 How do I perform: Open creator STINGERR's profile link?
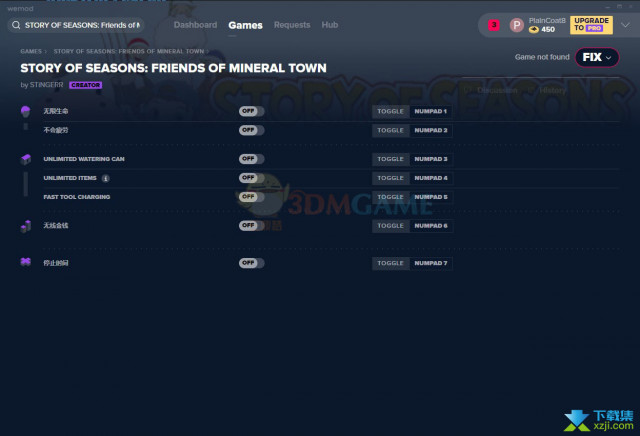pyautogui.click(x=47, y=85)
